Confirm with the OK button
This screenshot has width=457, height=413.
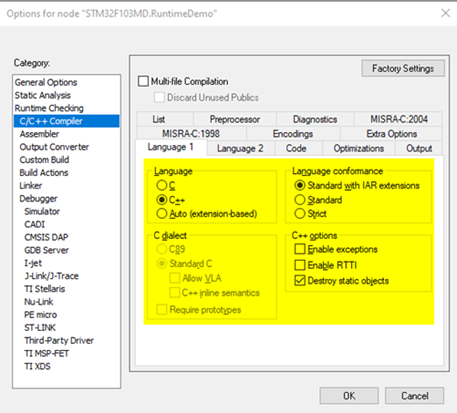point(349,396)
